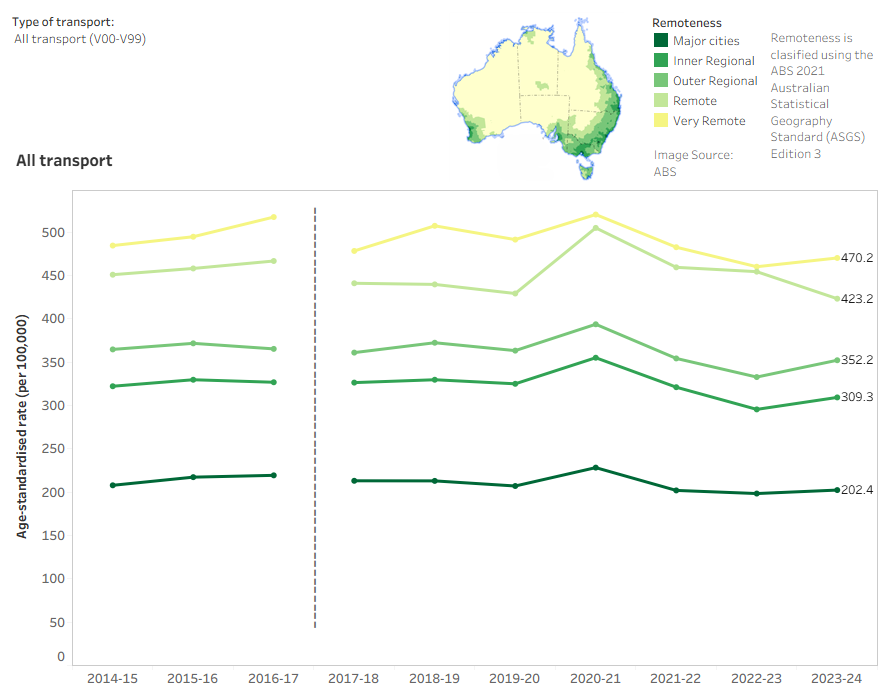The width and height of the screenshot is (890, 700).
Task: Click the 2018-19 x-axis label
Action: pyautogui.click(x=434, y=678)
